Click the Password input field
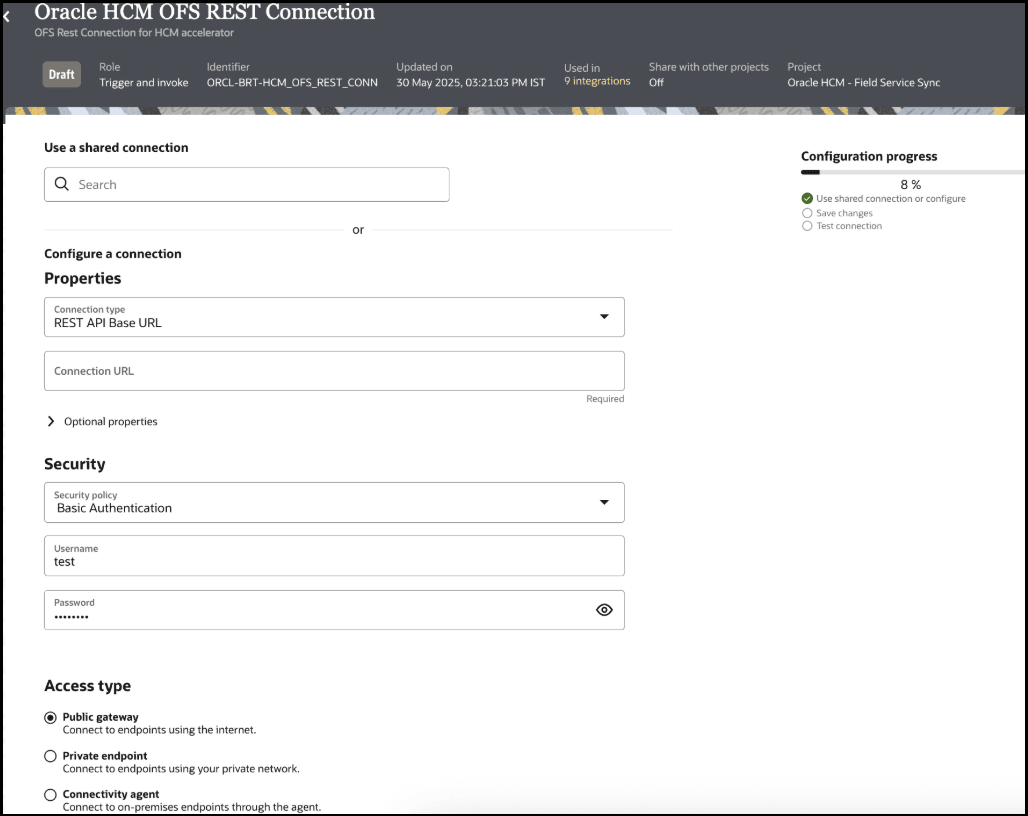Image resolution: width=1028 pixels, height=816 pixels. tap(334, 610)
